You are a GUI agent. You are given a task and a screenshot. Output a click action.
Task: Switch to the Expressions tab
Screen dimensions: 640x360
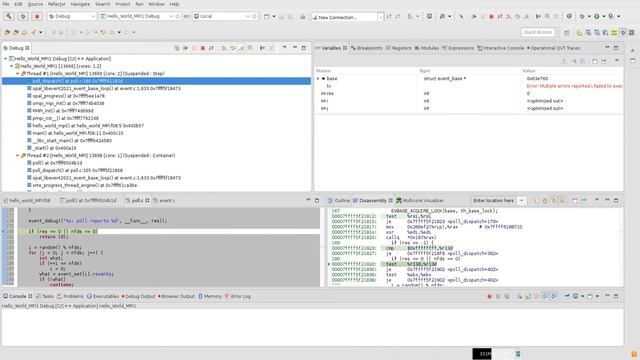coord(458,48)
